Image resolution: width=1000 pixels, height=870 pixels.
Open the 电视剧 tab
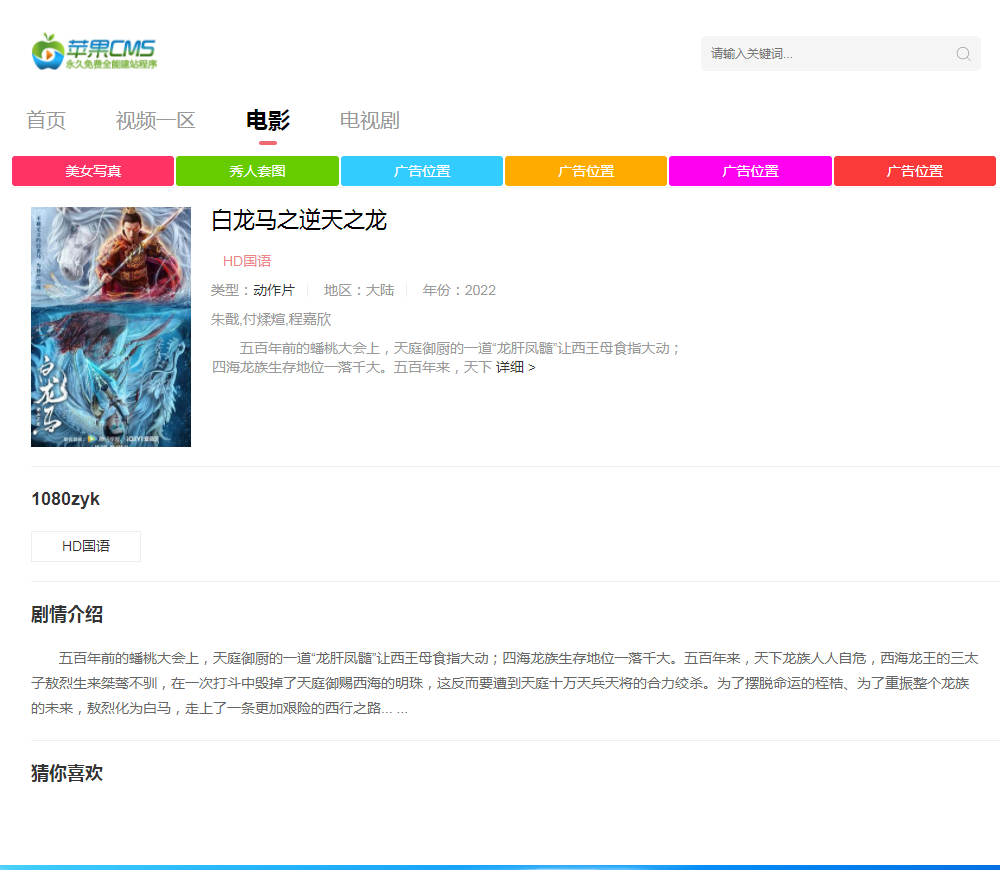point(369,120)
